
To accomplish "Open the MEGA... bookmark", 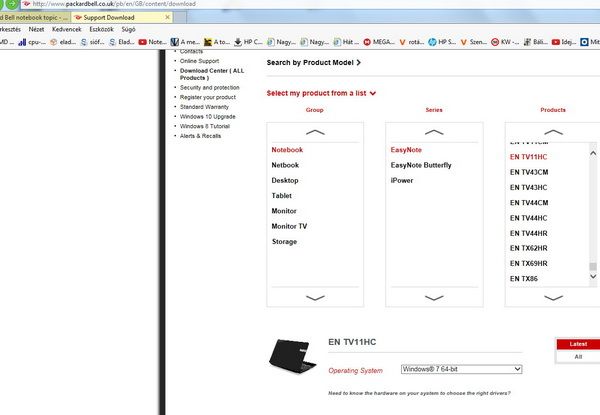I will pyautogui.click(x=379, y=42).
